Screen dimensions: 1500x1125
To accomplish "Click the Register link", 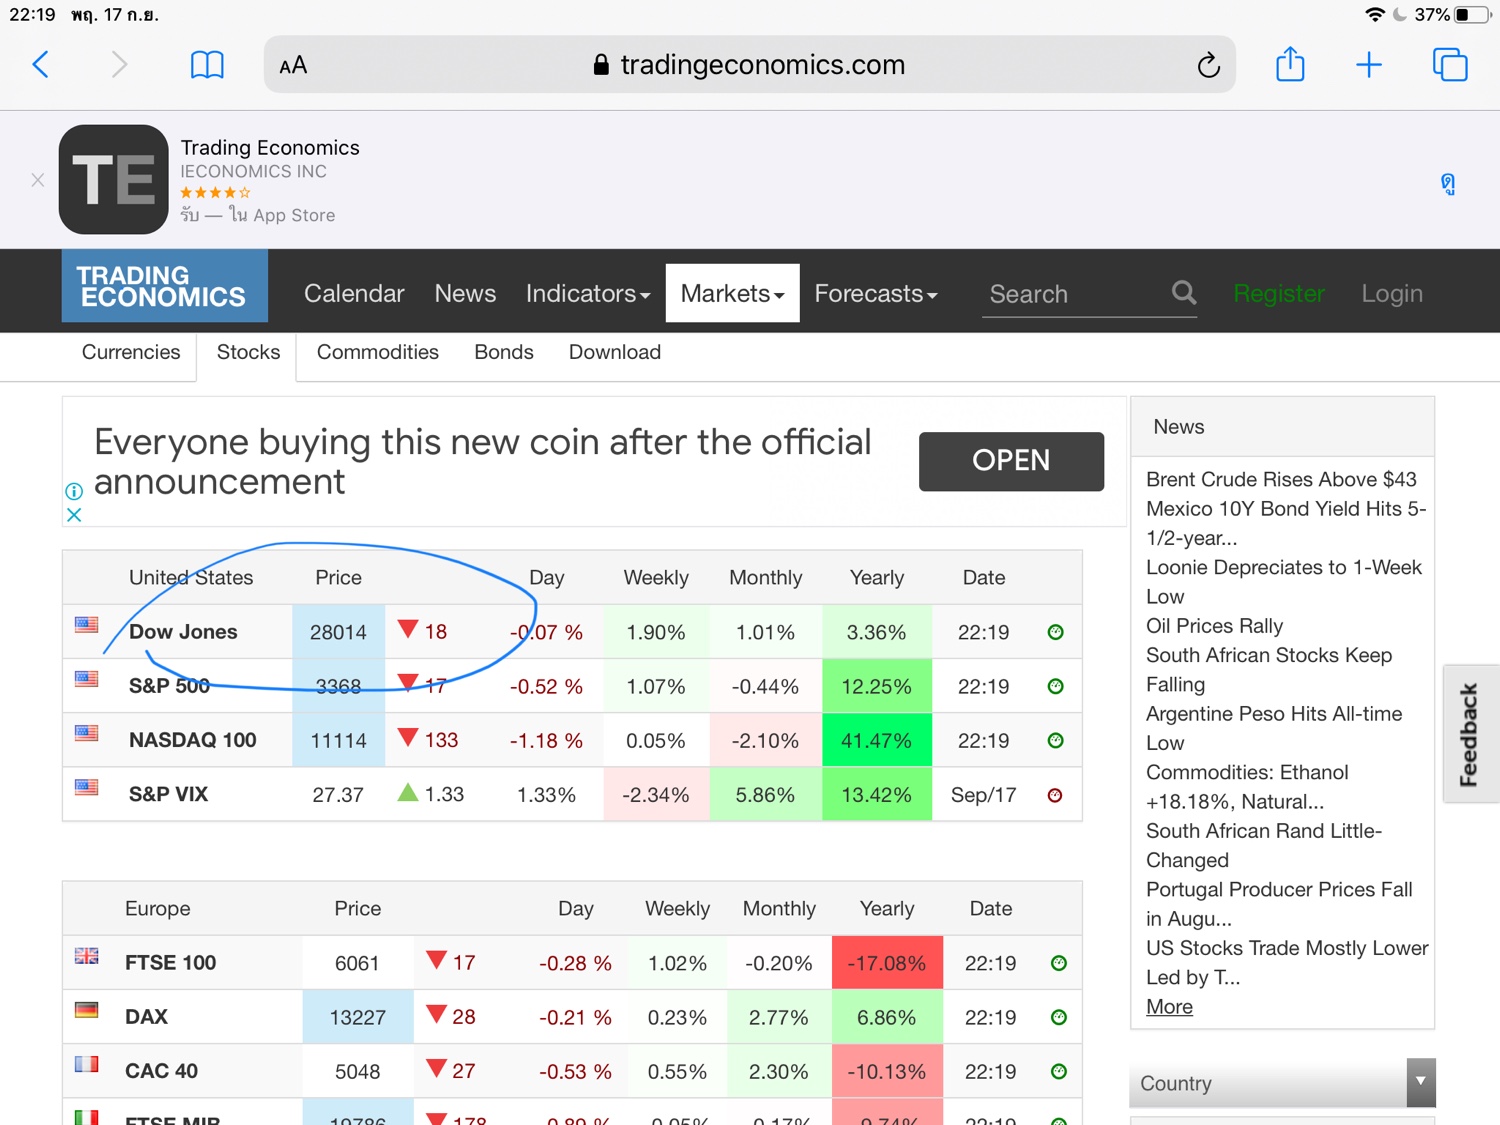I will (1279, 293).
